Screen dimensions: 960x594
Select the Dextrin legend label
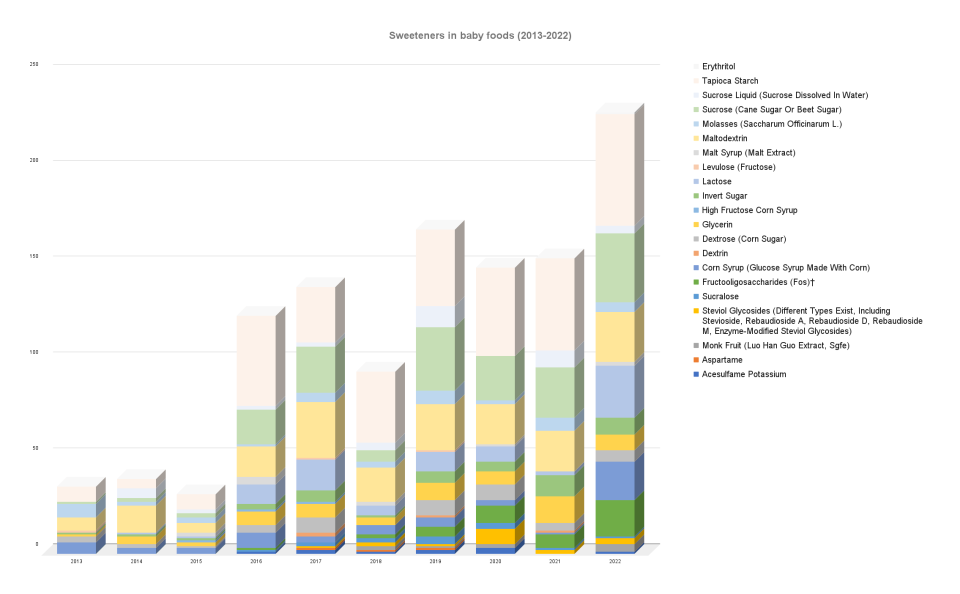718,254
